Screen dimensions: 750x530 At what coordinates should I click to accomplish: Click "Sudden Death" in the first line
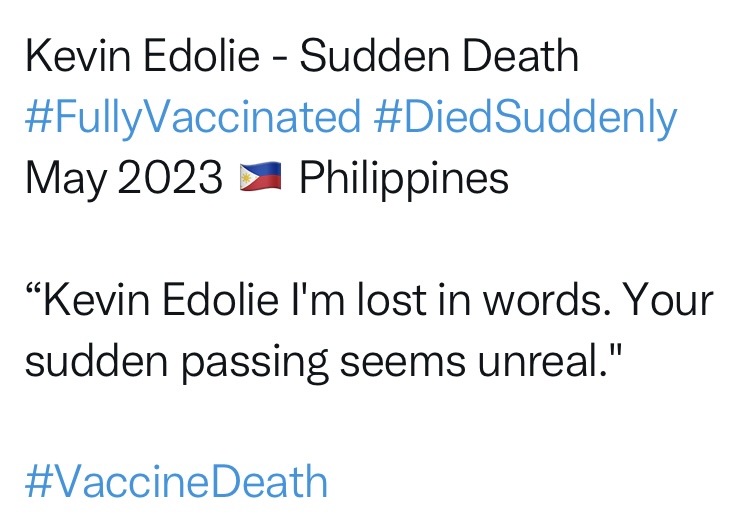pos(439,56)
